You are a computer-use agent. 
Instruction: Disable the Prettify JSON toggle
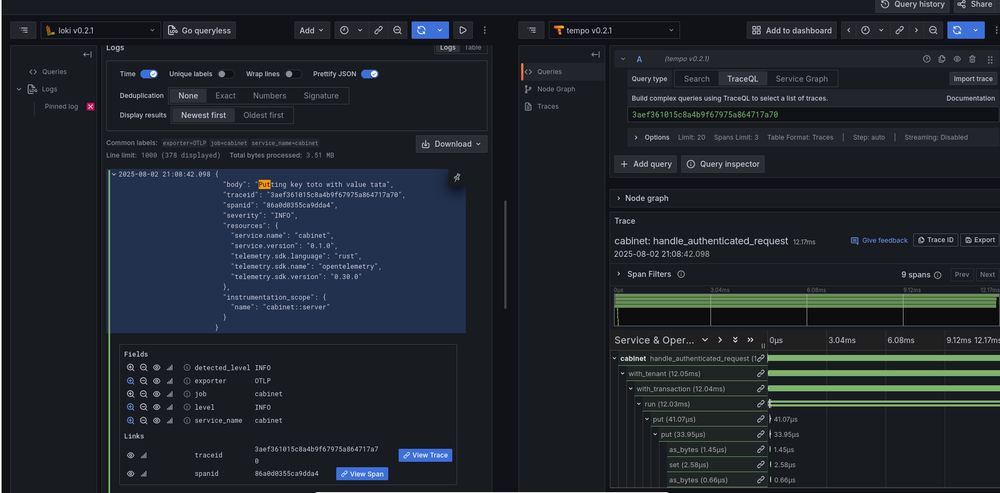(x=370, y=74)
